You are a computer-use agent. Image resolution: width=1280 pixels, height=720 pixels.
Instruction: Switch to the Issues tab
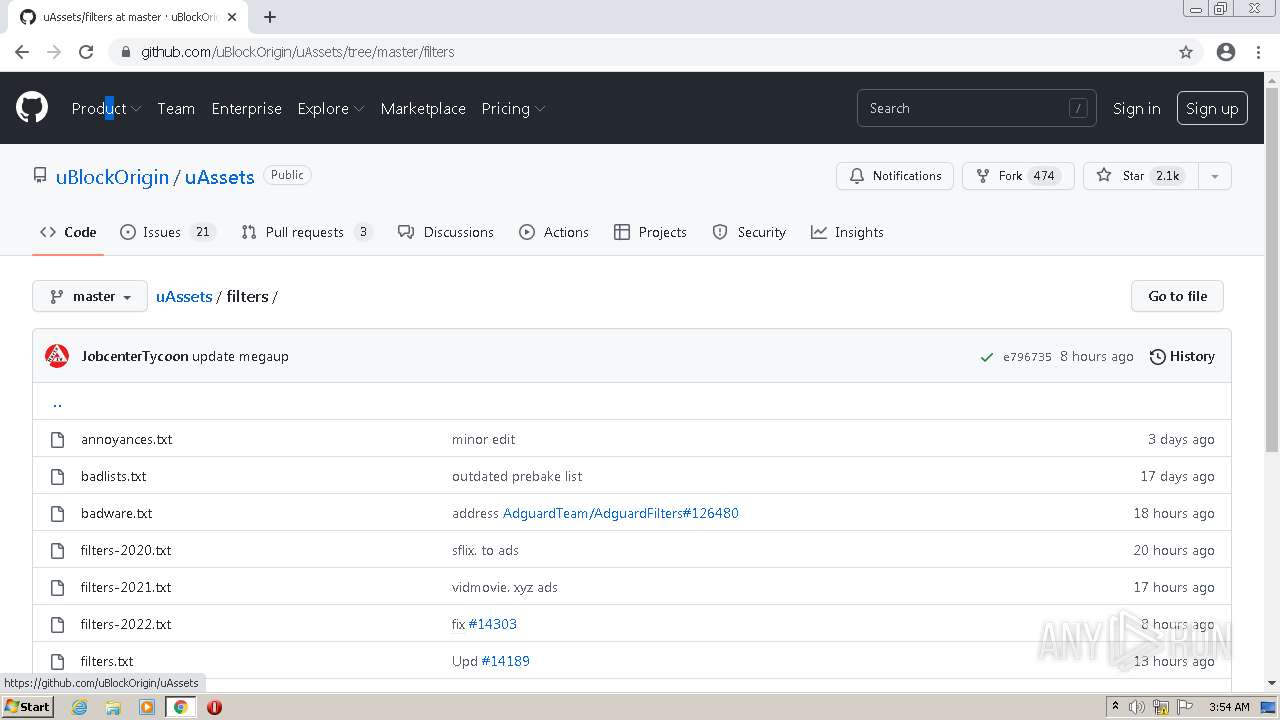pos(167,232)
